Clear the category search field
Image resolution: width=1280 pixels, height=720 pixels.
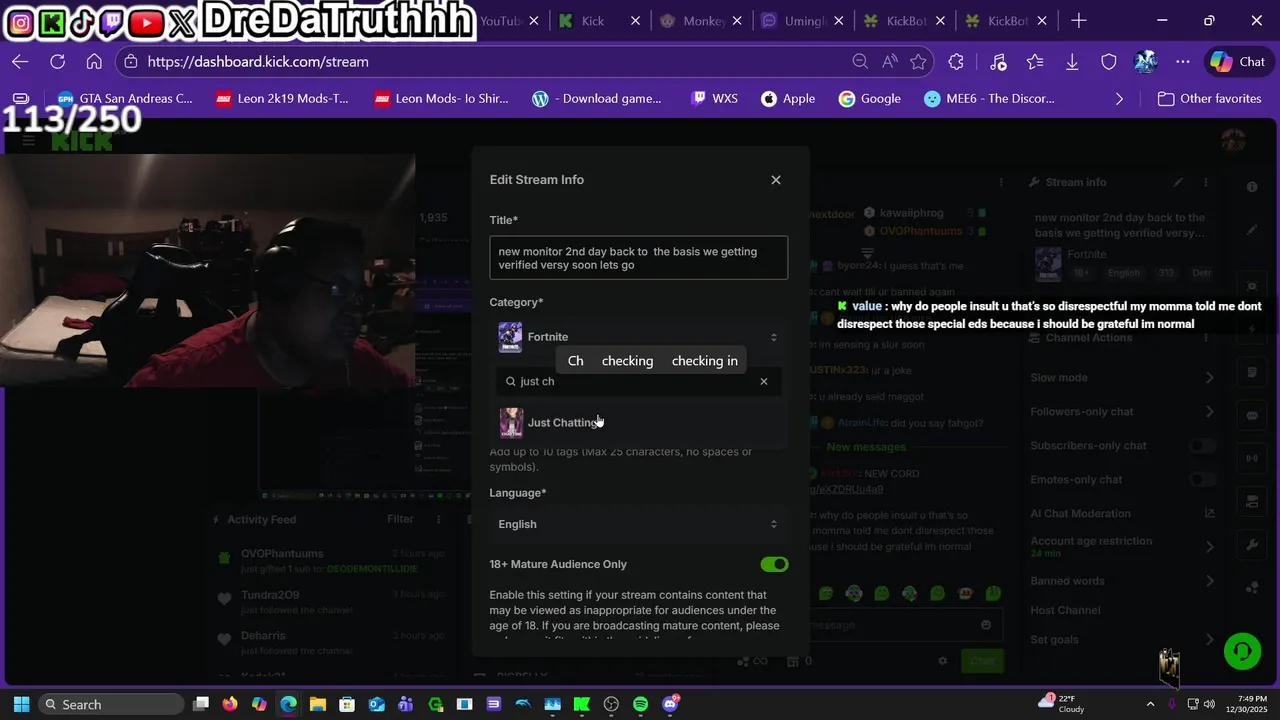click(x=764, y=381)
